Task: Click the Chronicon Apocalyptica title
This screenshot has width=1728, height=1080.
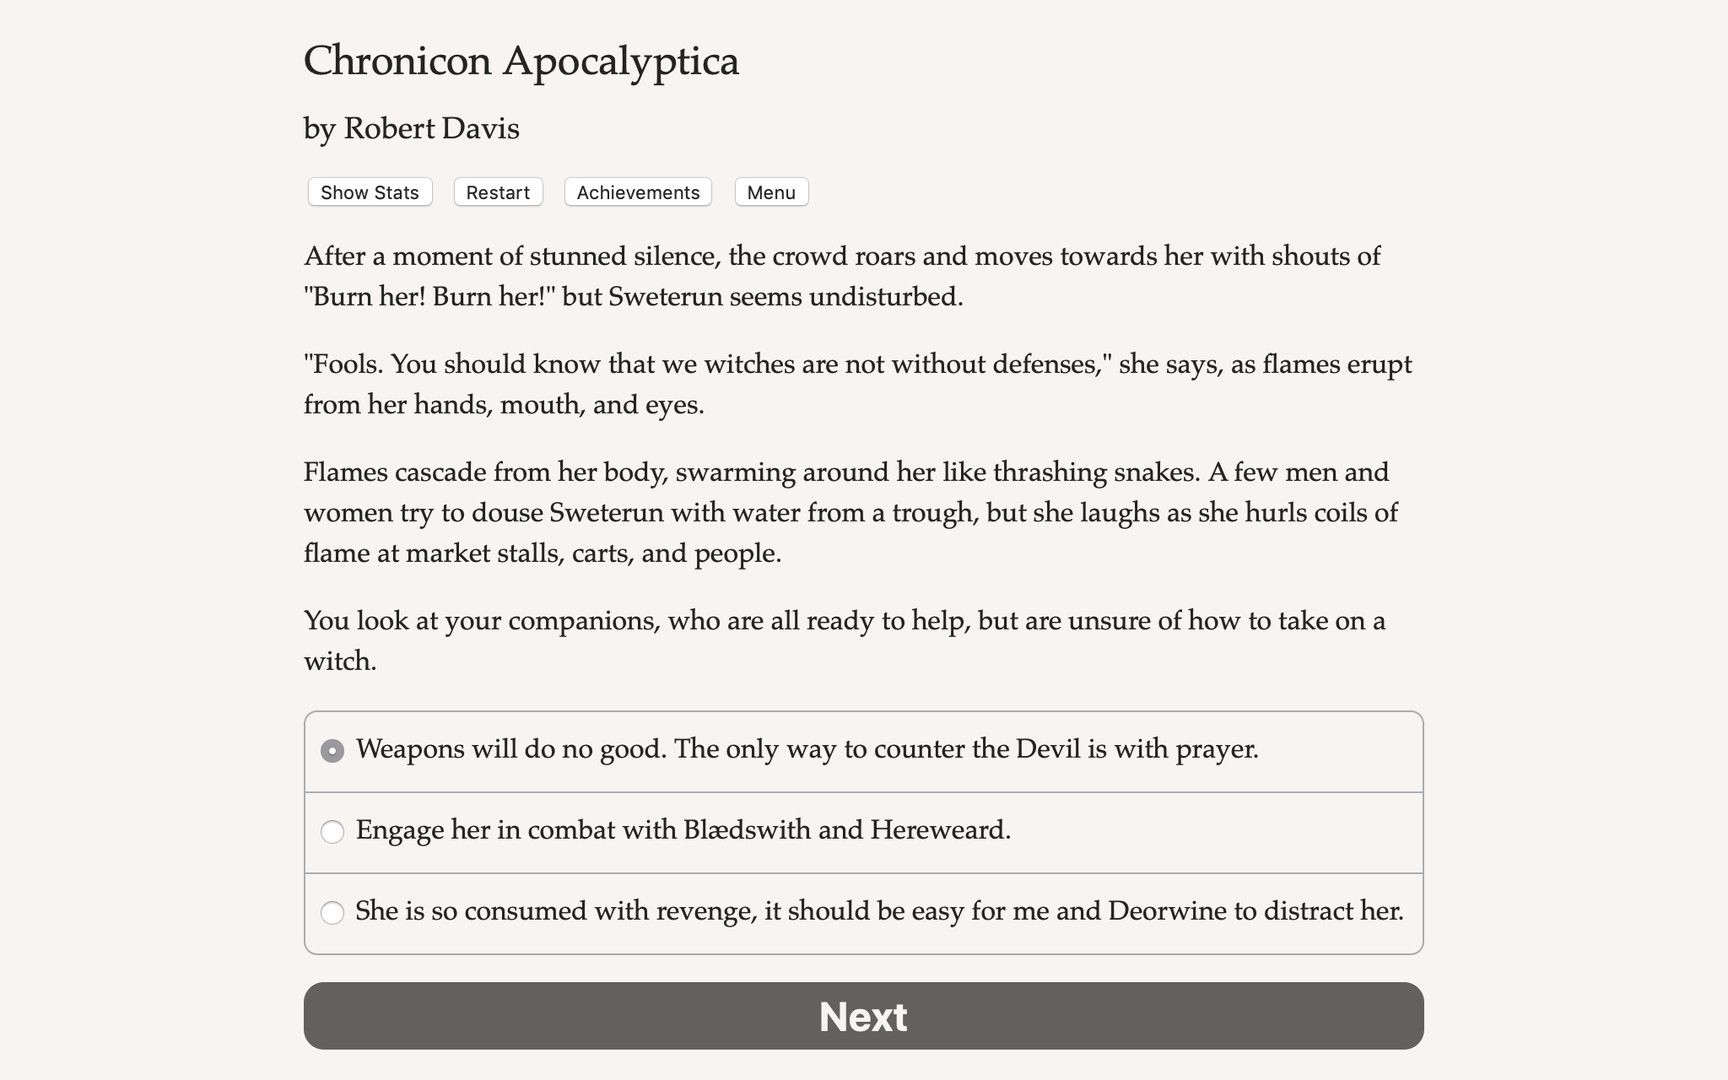Action: coord(521,62)
